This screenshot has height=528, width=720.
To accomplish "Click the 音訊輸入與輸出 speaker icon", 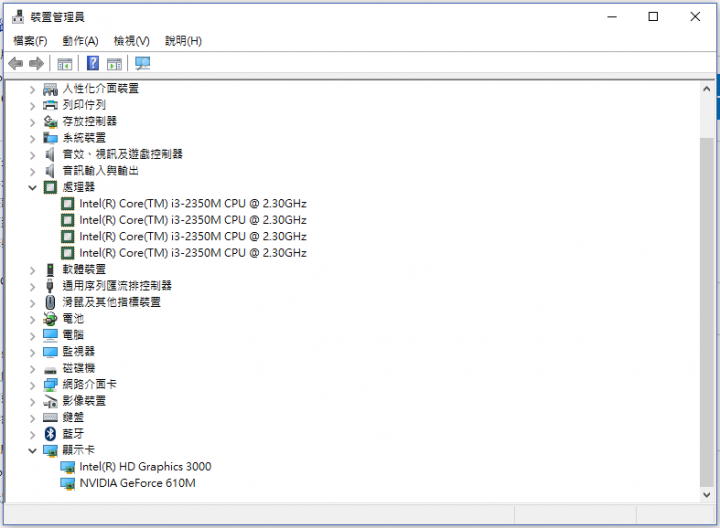I will (x=50, y=171).
